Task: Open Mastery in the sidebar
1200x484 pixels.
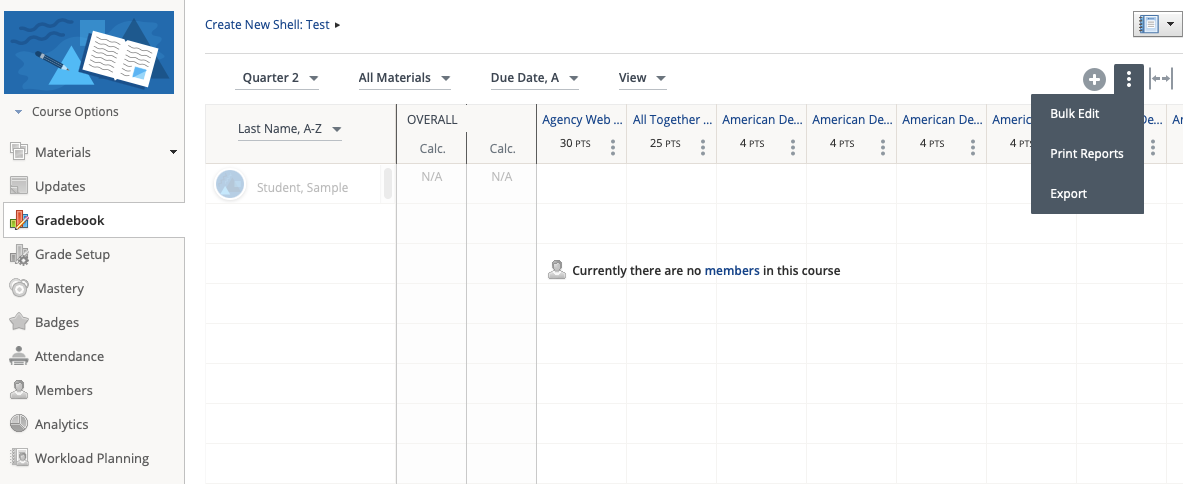Action: pyautogui.click(x=59, y=288)
